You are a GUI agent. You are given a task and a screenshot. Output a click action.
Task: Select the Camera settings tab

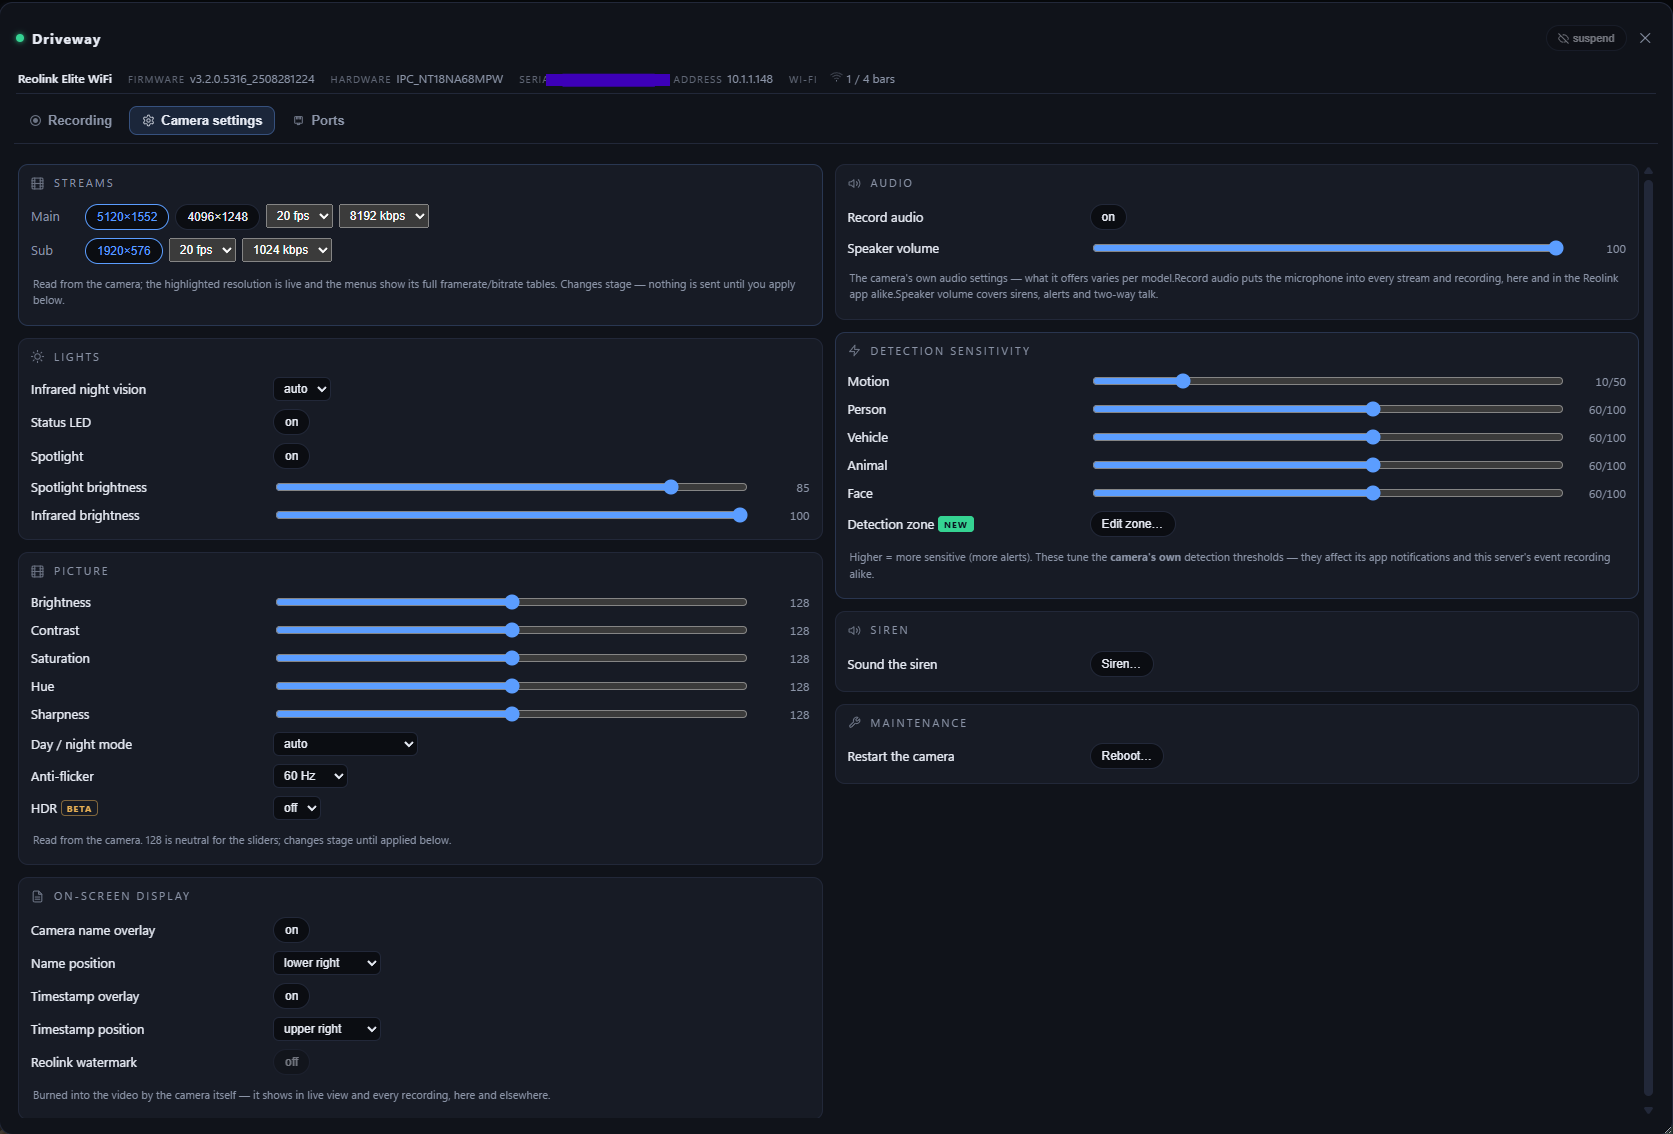pyautogui.click(x=202, y=120)
